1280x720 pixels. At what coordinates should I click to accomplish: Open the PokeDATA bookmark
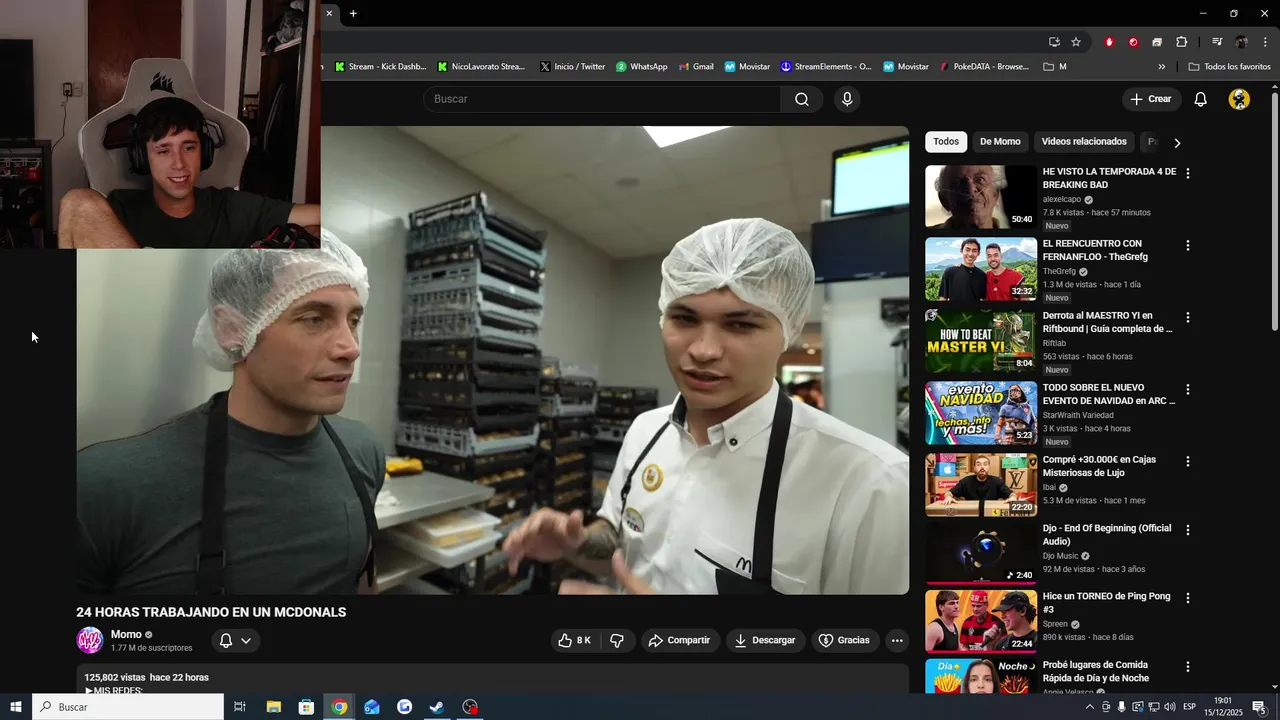pyautogui.click(x=984, y=67)
